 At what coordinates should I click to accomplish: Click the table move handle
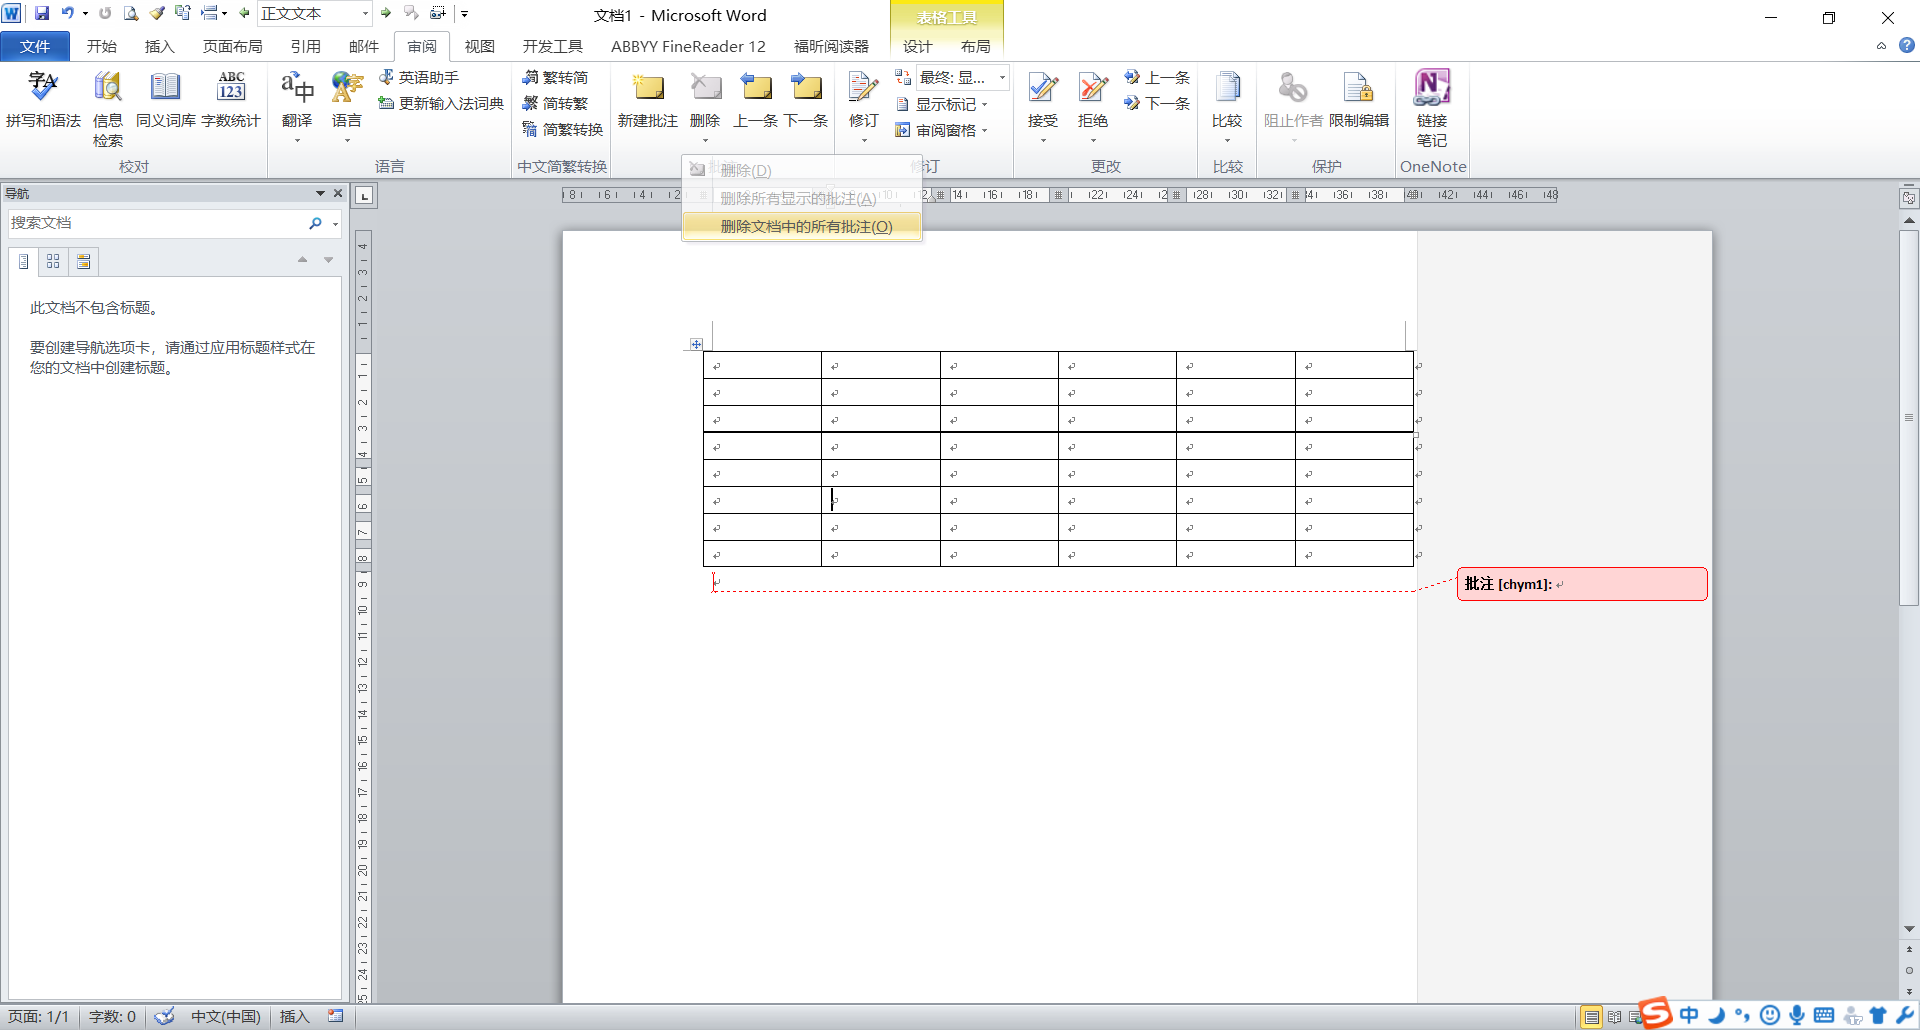pyautogui.click(x=696, y=344)
